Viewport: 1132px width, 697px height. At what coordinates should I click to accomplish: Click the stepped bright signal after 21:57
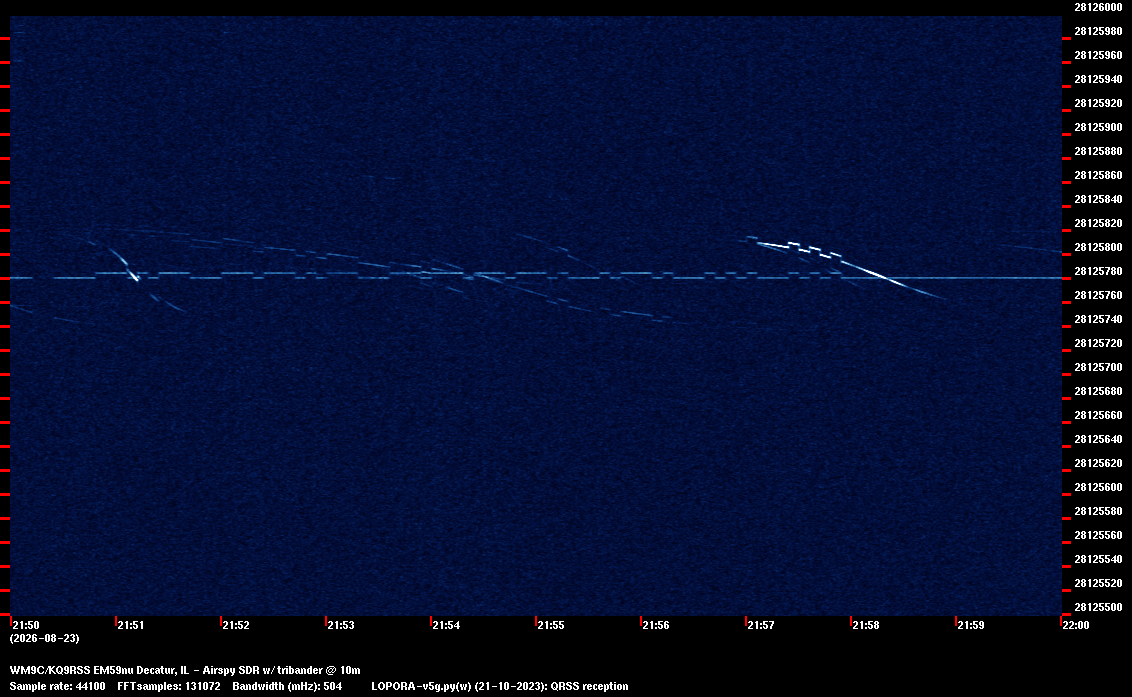pyautogui.click(x=796, y=247)
